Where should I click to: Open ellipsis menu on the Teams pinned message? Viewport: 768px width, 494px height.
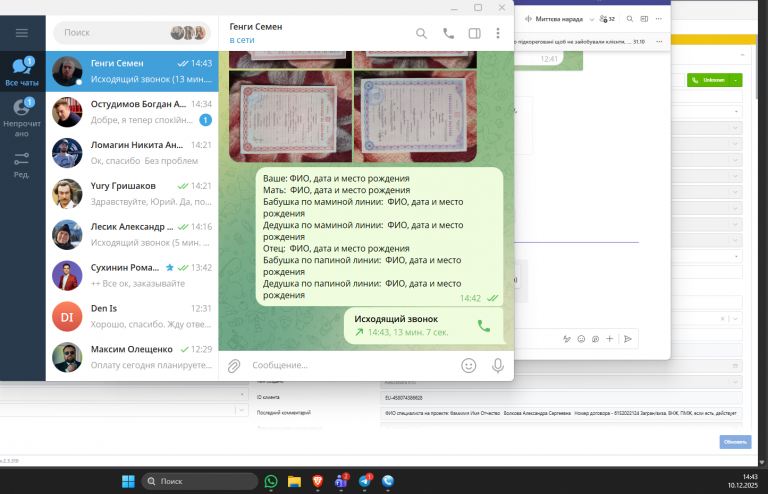click(x=659, y=42)
